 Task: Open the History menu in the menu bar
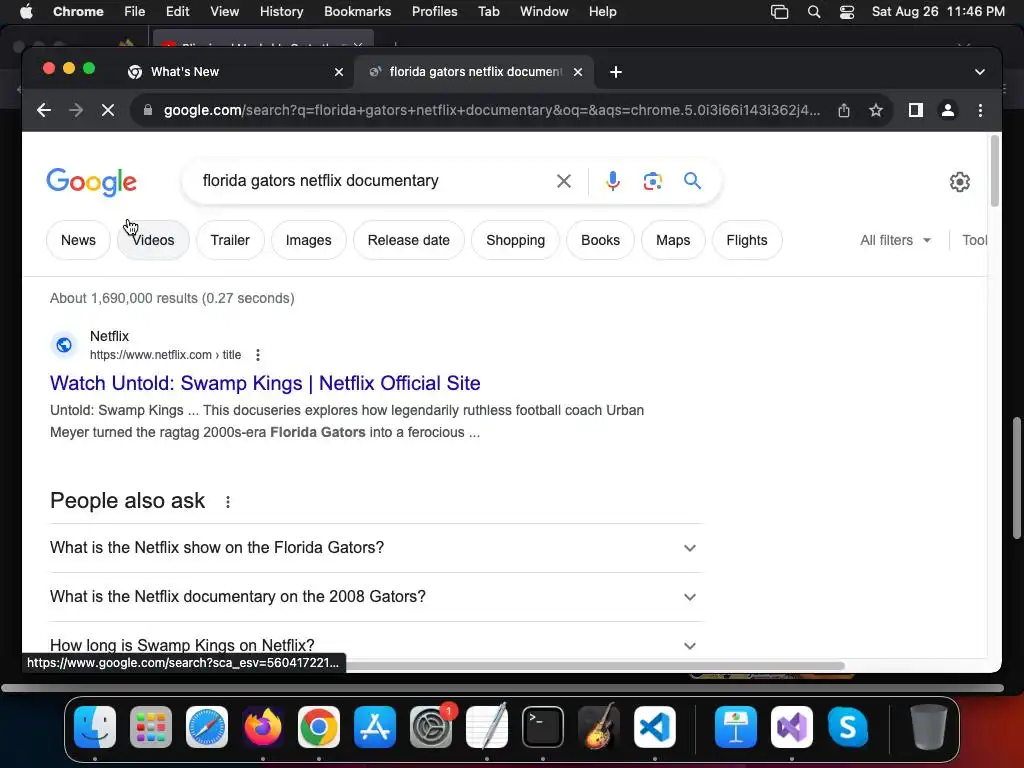tap(281, 12)
